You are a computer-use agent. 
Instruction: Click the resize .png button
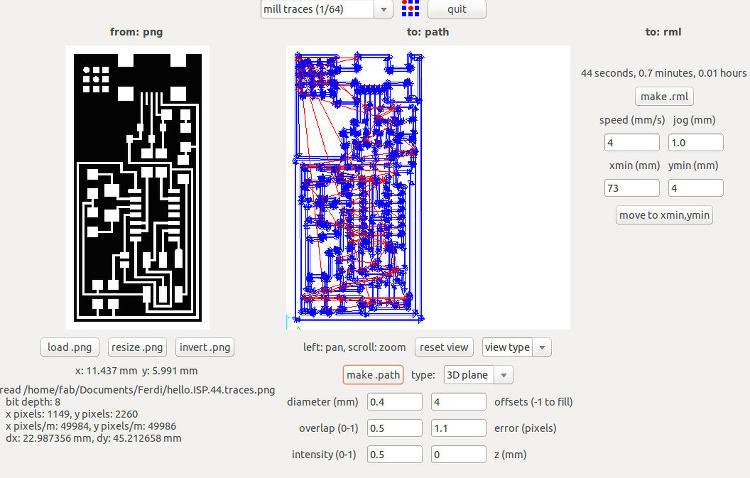coord(137,347)
